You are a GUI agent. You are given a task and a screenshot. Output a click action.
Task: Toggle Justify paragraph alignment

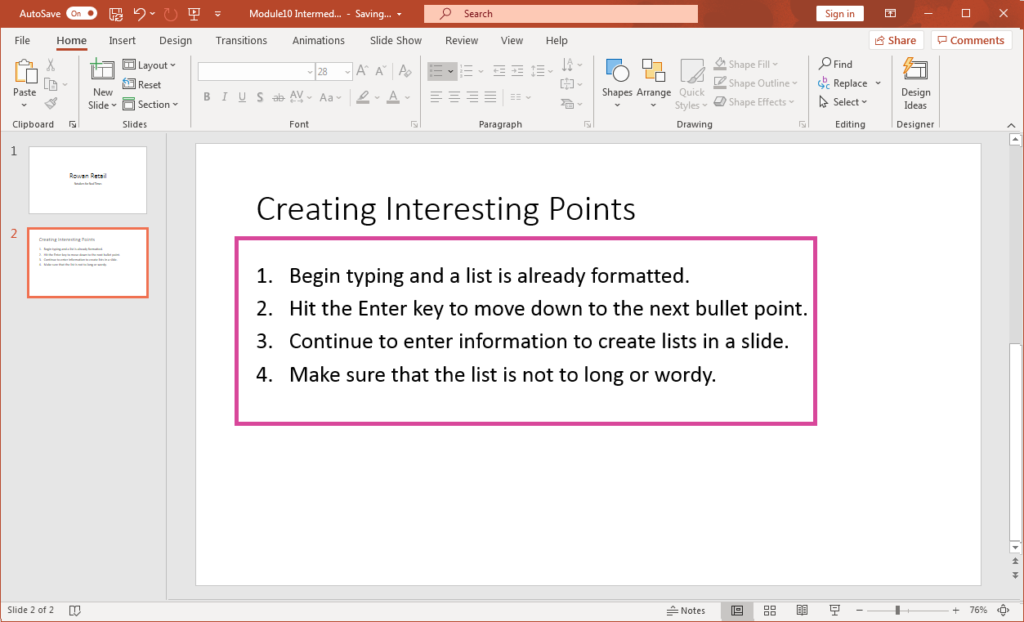(490, 97)
